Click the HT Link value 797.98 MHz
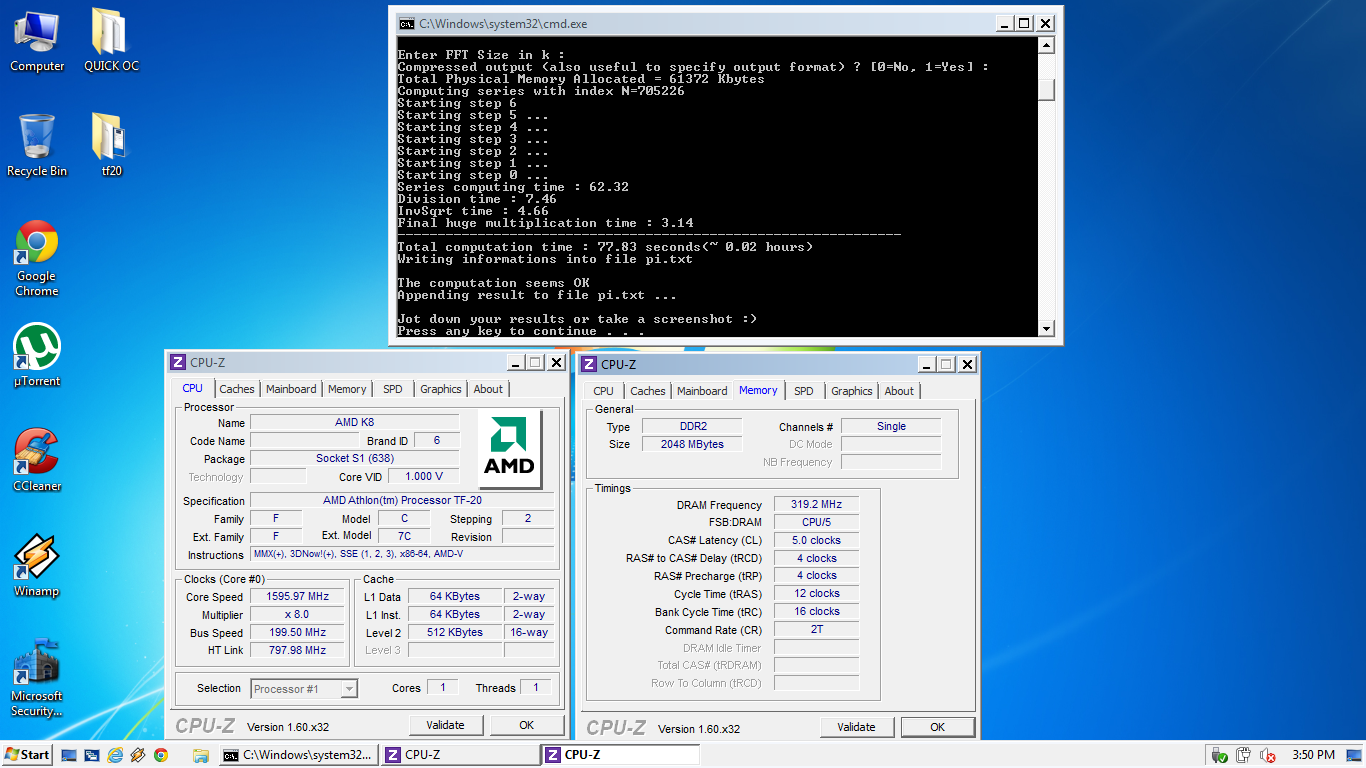 coord(298,651)
